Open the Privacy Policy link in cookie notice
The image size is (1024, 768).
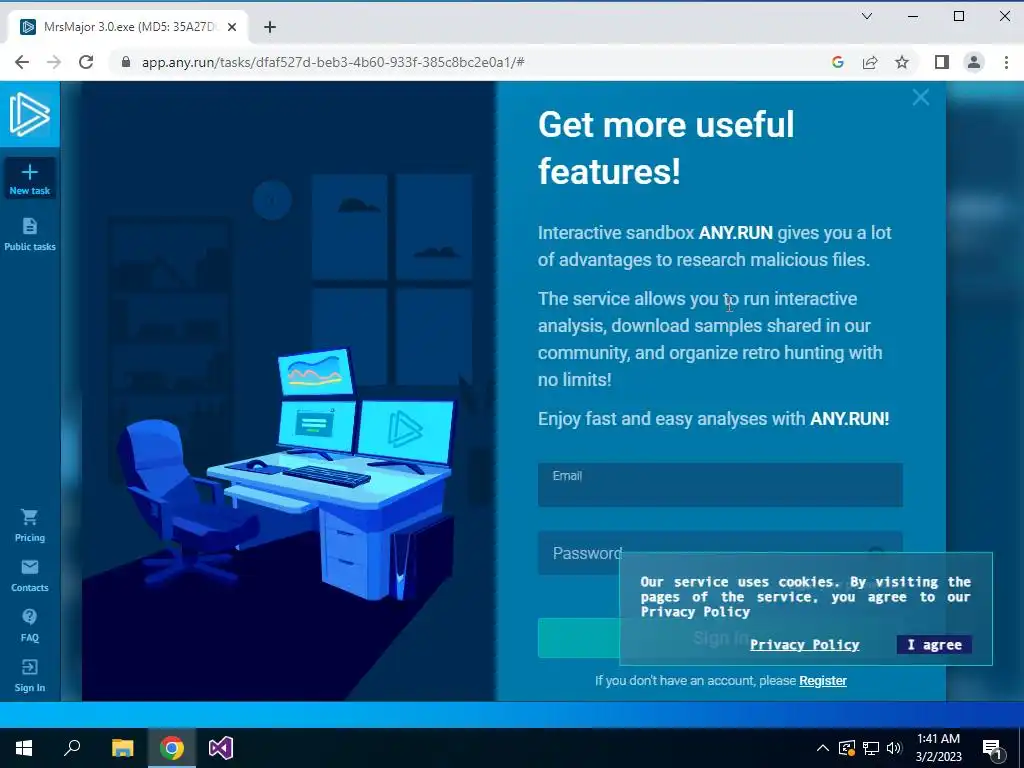coord(805,645)
